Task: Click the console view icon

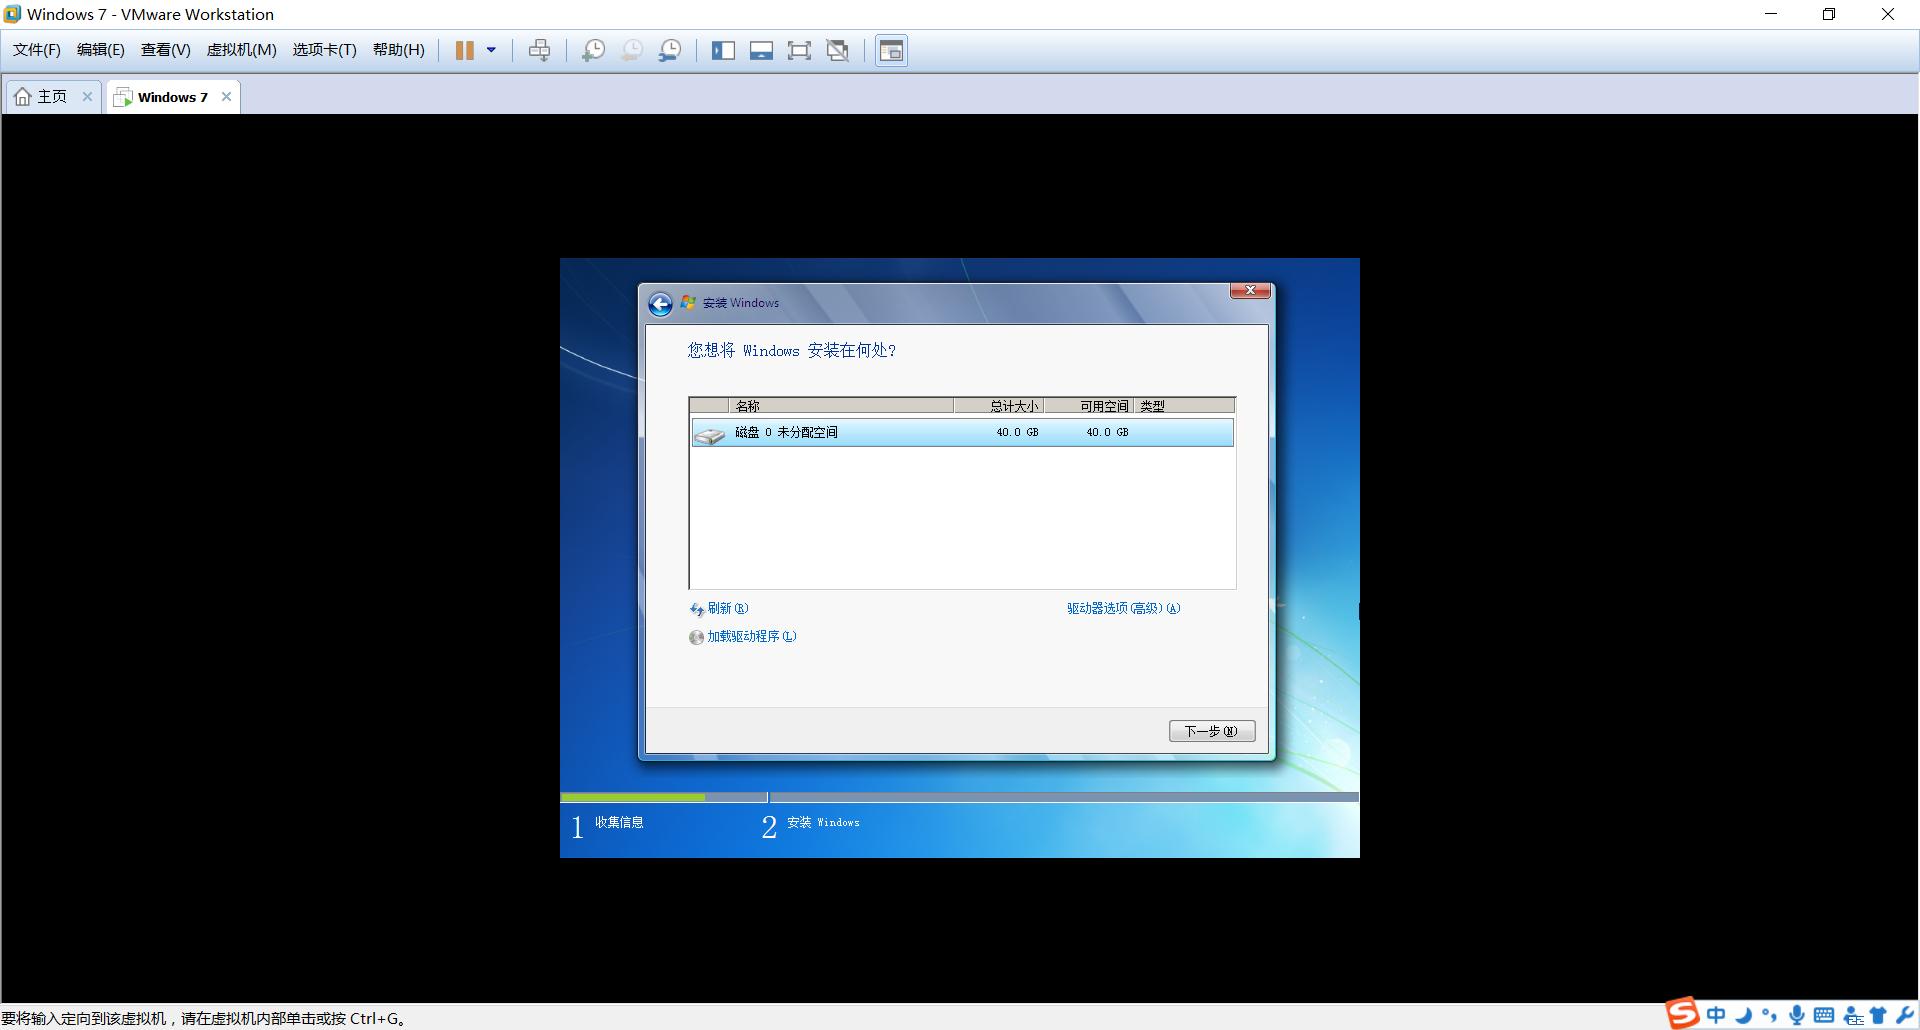Action: [891, 50]
